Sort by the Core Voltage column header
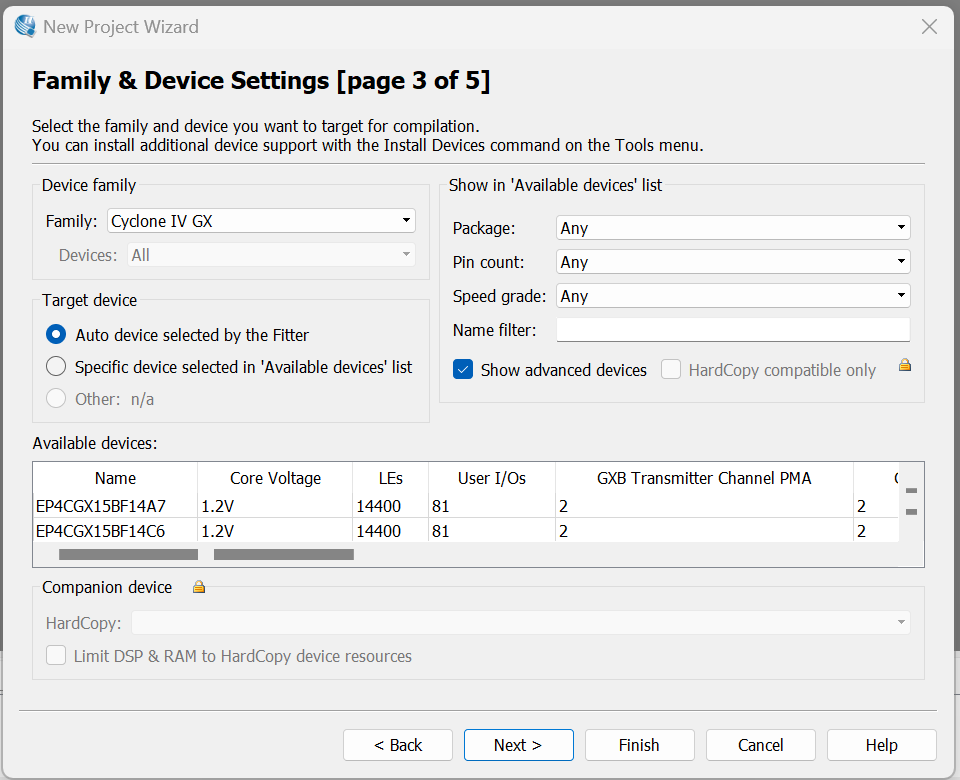 pos(275,478)
